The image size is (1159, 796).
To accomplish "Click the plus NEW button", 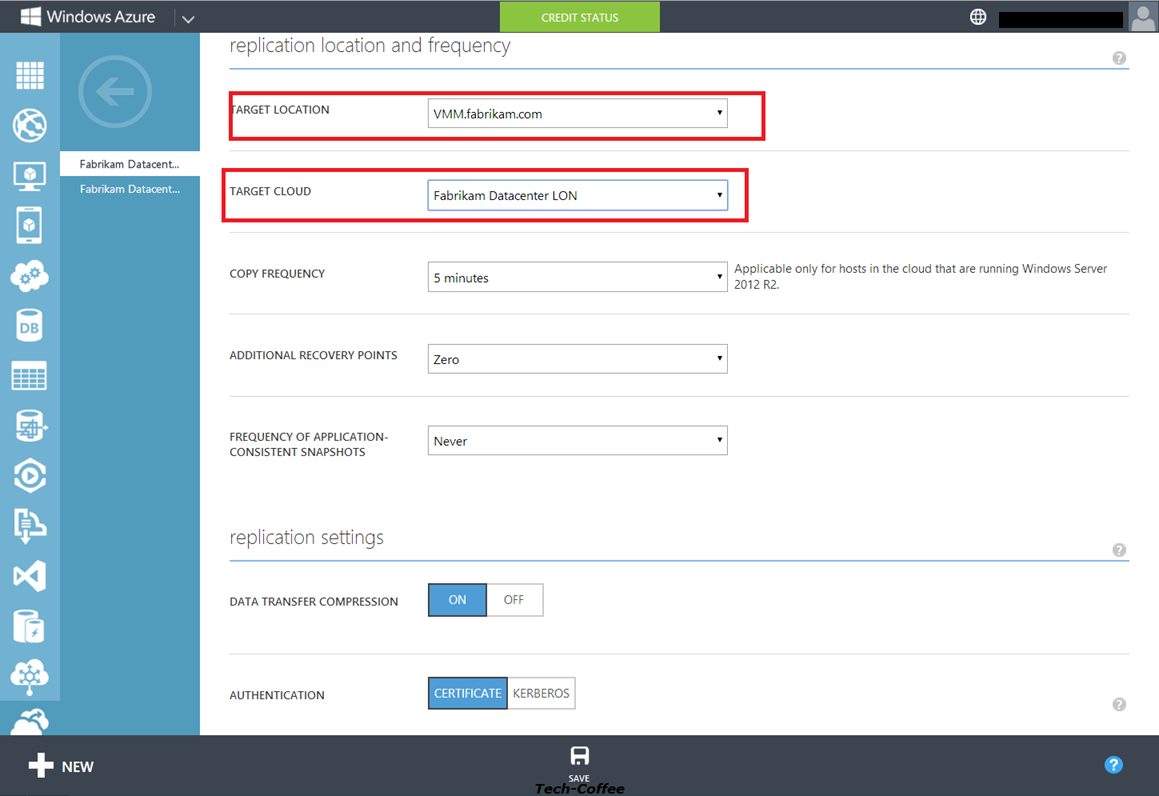I will [x=61, y=766].
